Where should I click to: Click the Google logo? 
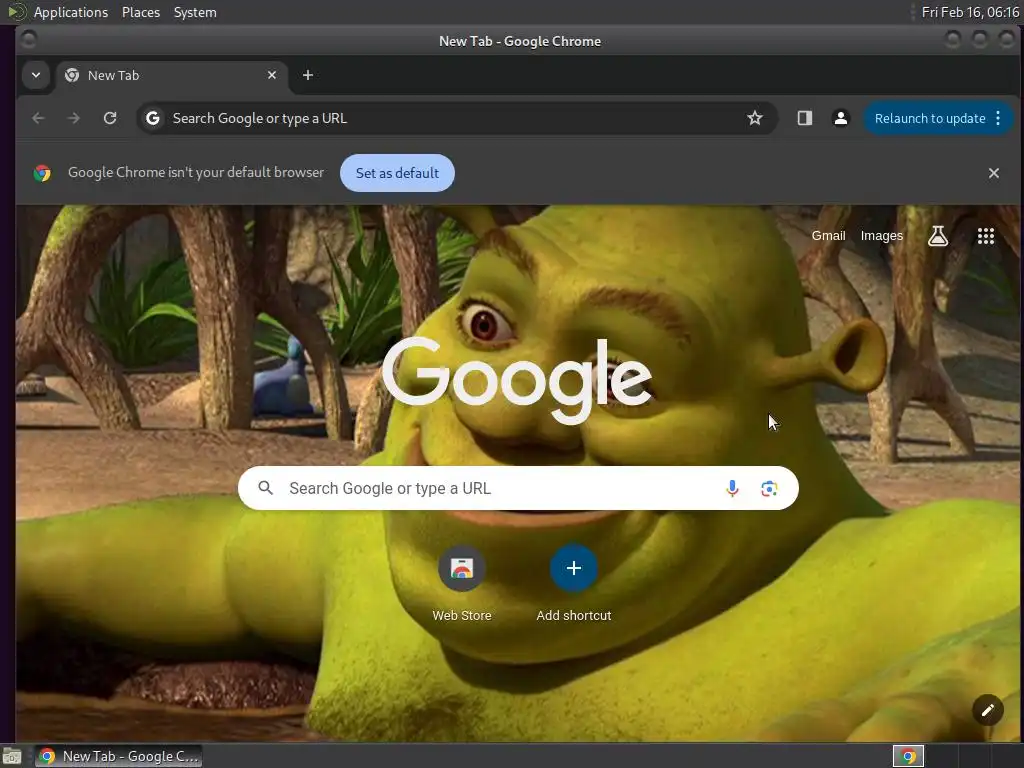tap(517, 379)
